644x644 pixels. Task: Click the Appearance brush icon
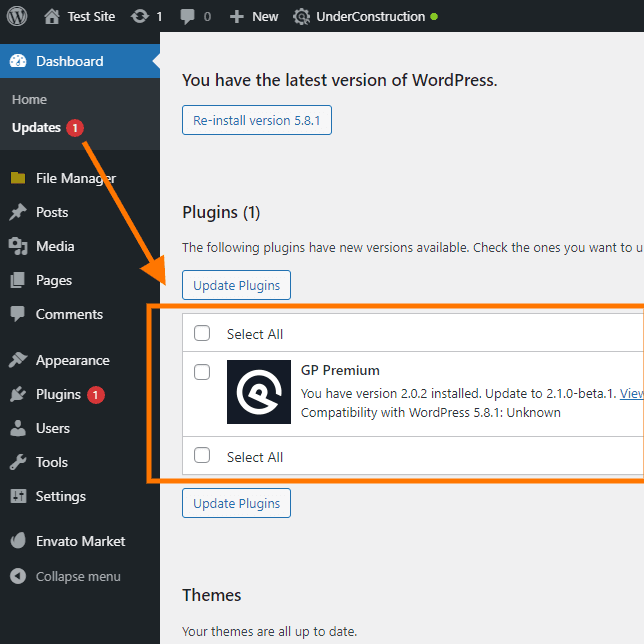point(18,360)
